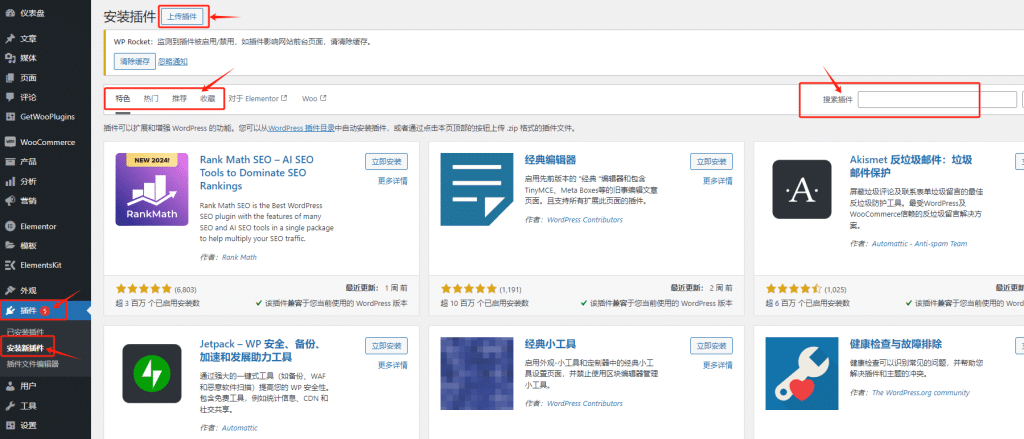Click the Classic Editor plugin icon
Viewport: 1024px width, 439px height.
(x=477, y=189)
